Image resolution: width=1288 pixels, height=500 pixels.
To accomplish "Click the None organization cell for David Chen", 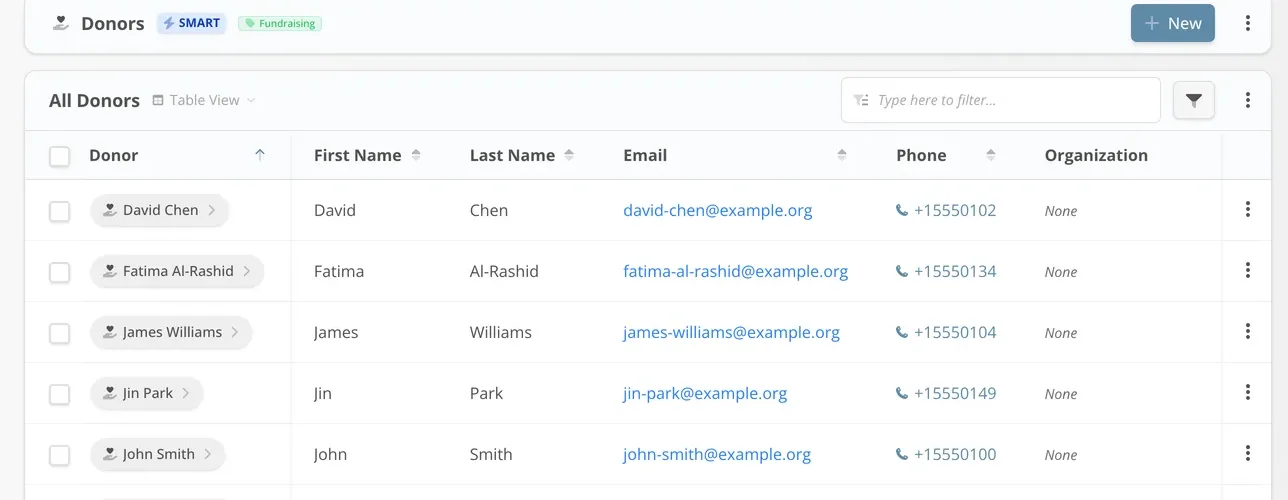I will point(1061,211).
